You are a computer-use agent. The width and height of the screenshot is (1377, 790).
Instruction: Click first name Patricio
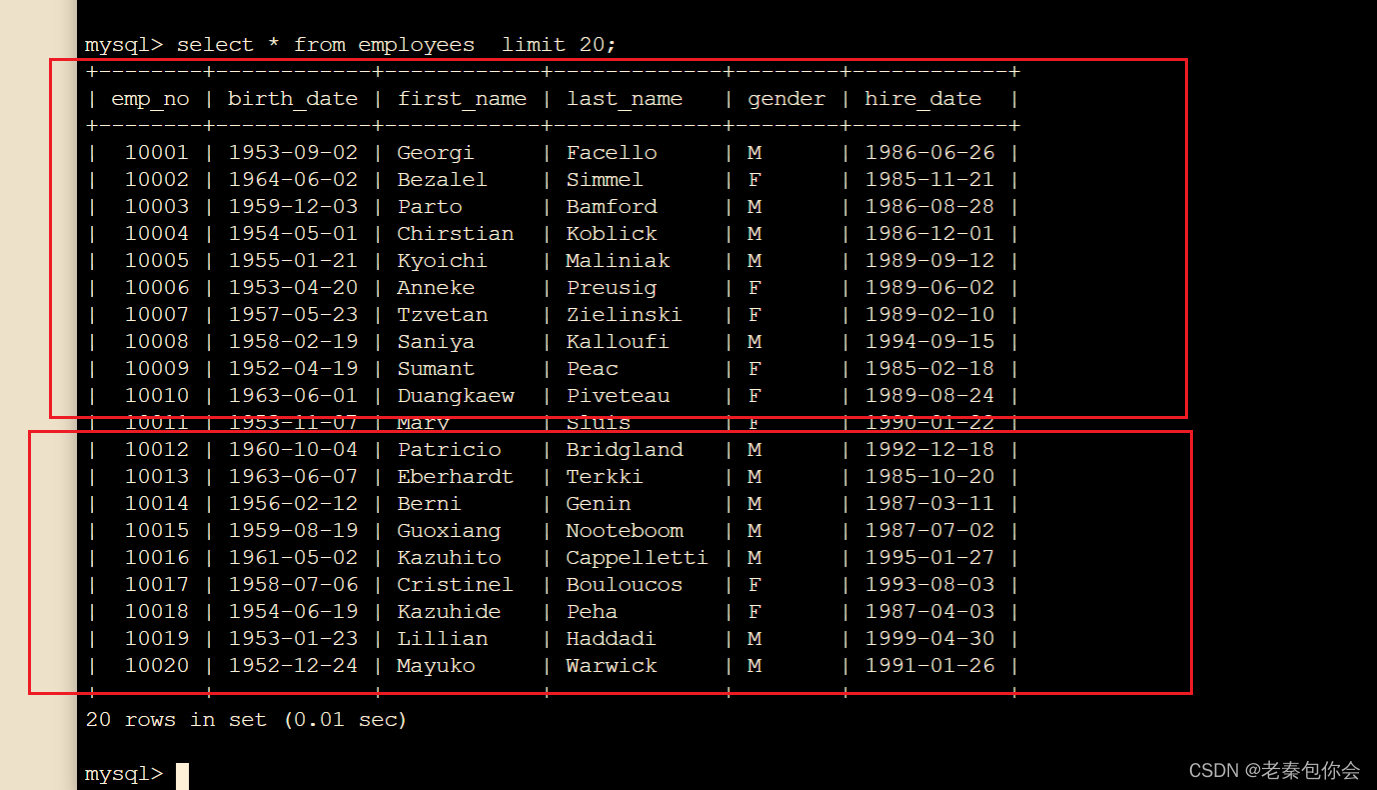click(449, 450)
